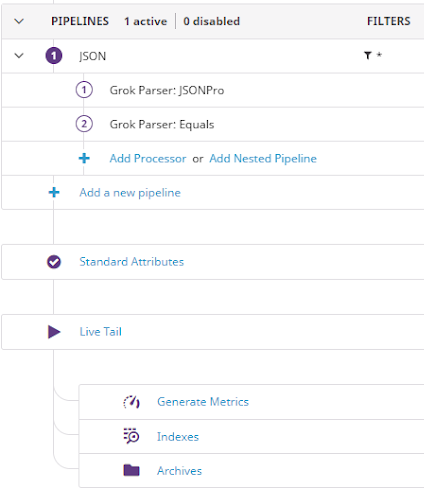Click the Standard Attributes checkmark icon
The width and height of the screenshot is (424, 489).
54,262
